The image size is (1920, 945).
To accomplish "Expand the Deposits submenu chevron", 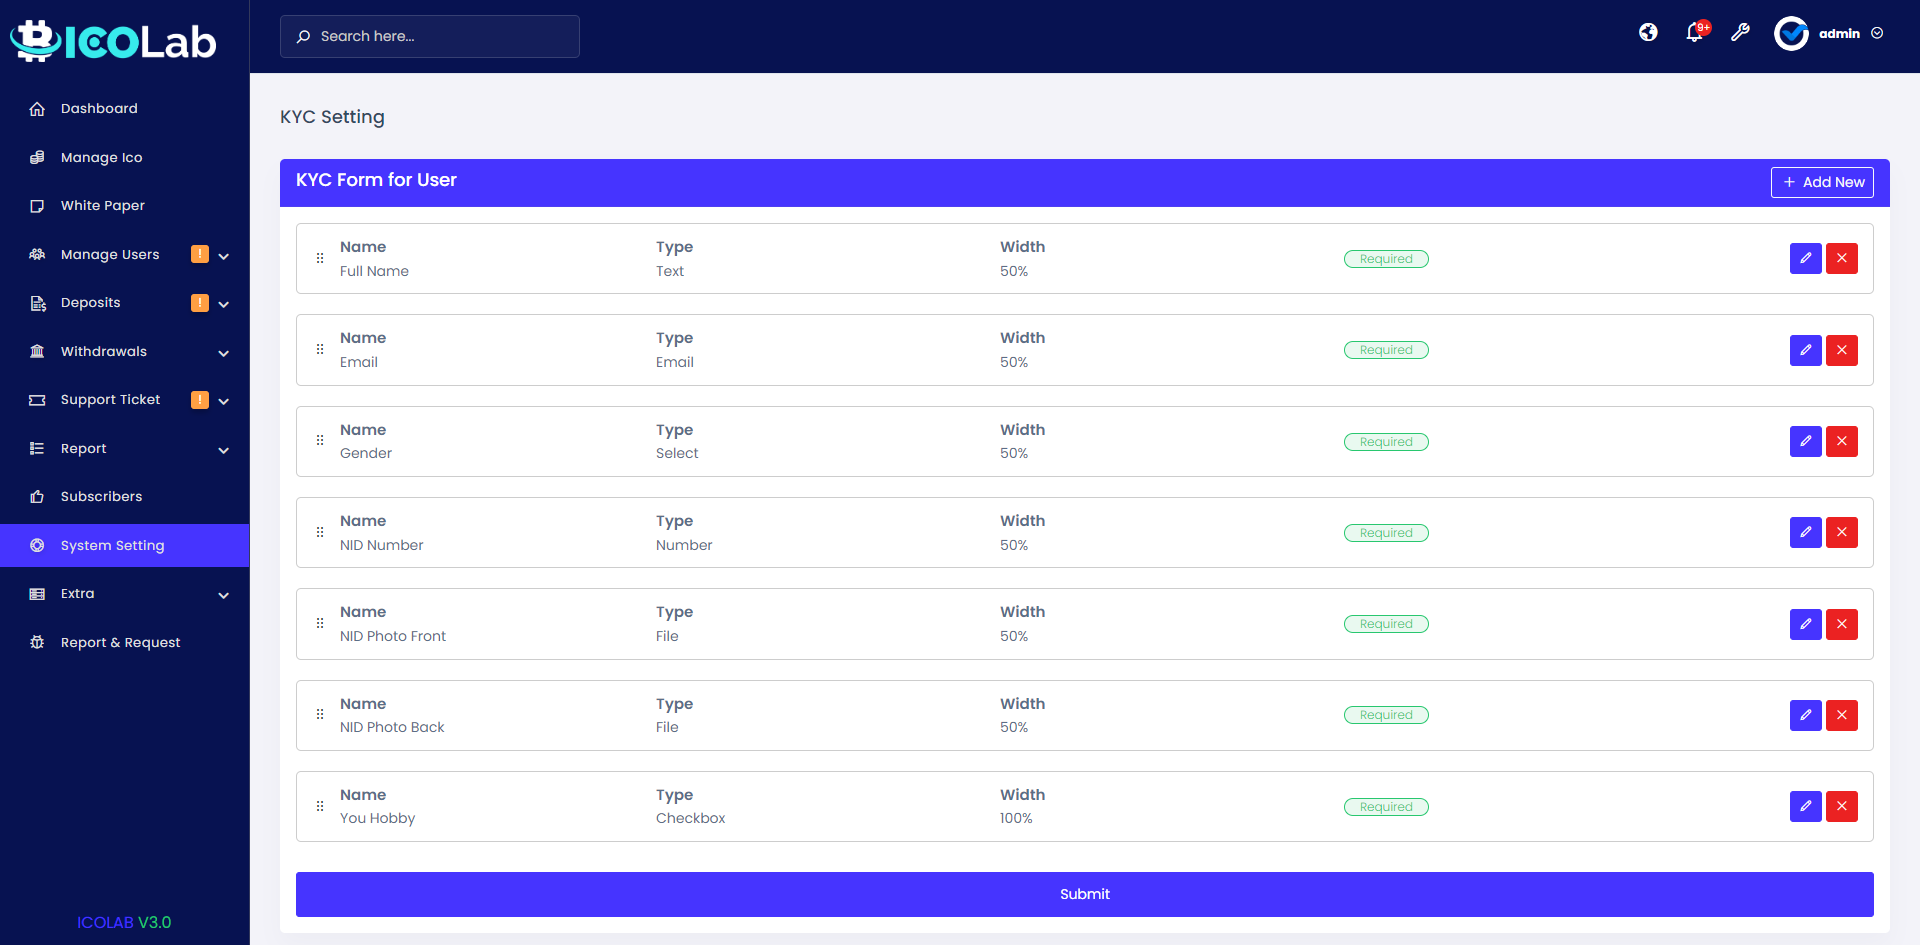I will click(x=224, y=304).
